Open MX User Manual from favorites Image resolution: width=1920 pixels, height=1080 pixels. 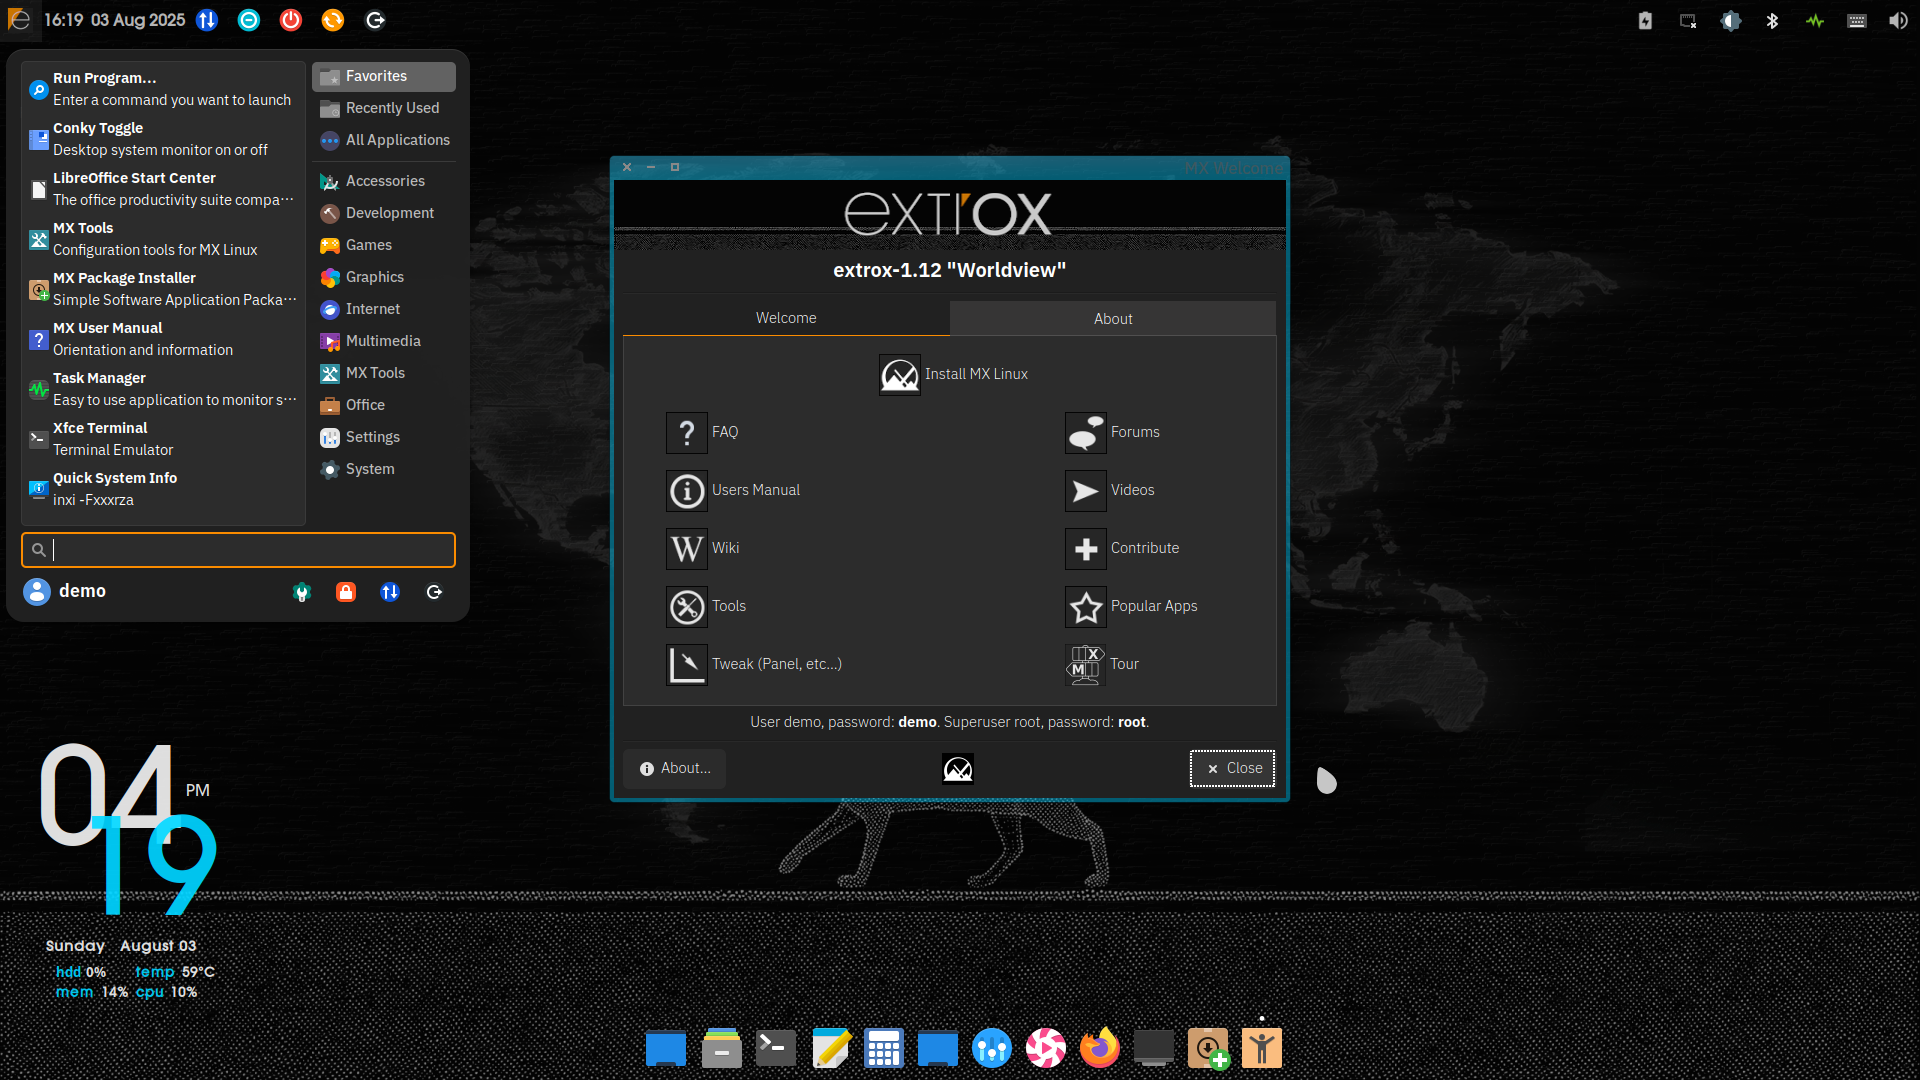[x=163, y=339]
